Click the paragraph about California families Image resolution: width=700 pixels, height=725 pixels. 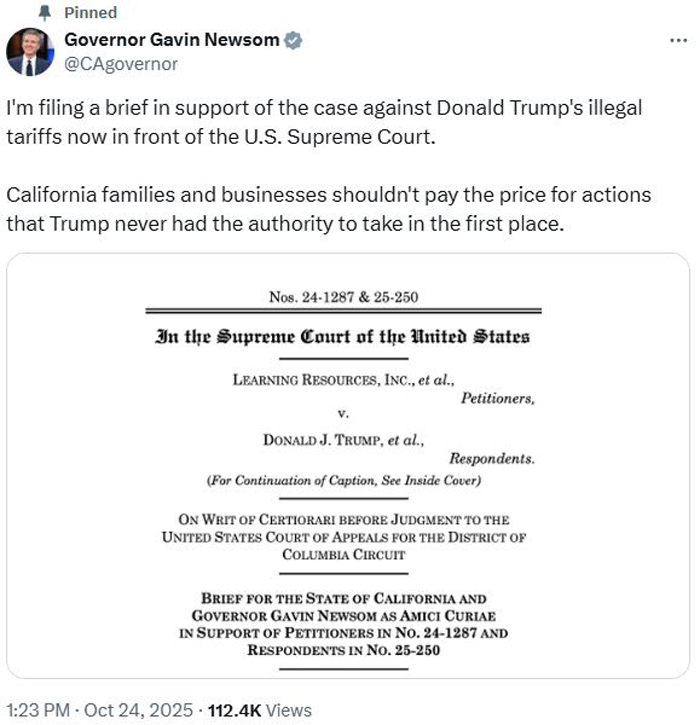pos(328,207)
